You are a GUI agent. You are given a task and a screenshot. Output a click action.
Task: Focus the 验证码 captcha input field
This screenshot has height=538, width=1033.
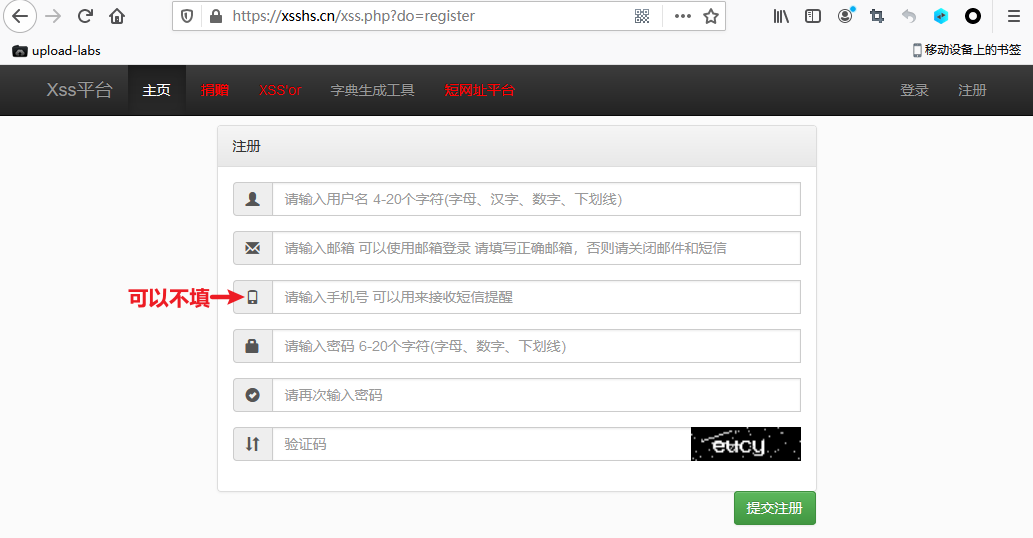(x=482, y=444)
